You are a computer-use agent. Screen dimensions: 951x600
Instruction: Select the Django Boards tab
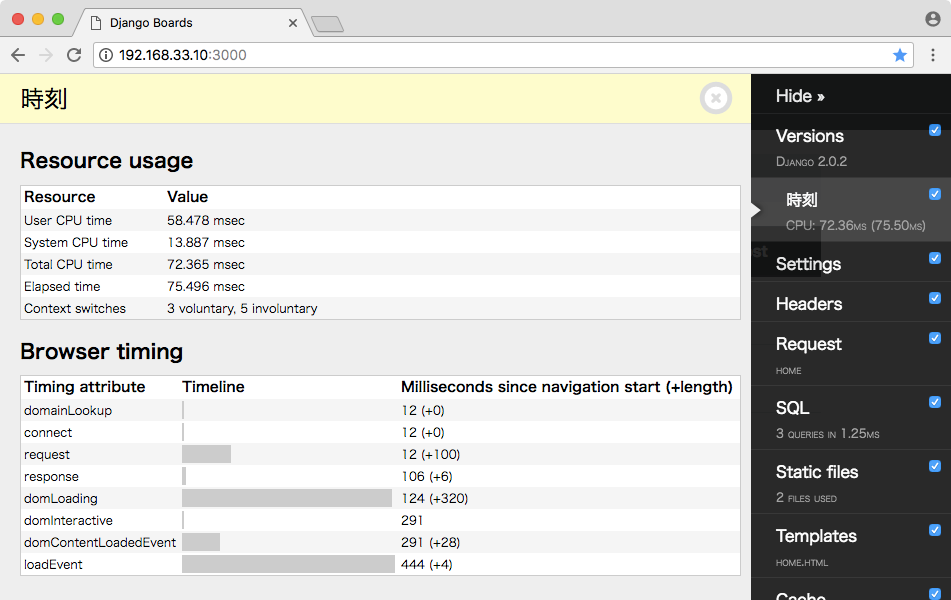[194, 23]
